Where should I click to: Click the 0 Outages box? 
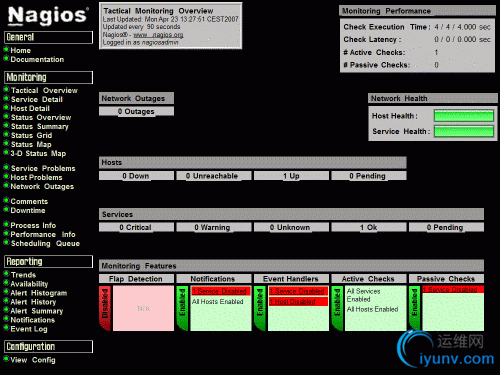pos(136,111)
